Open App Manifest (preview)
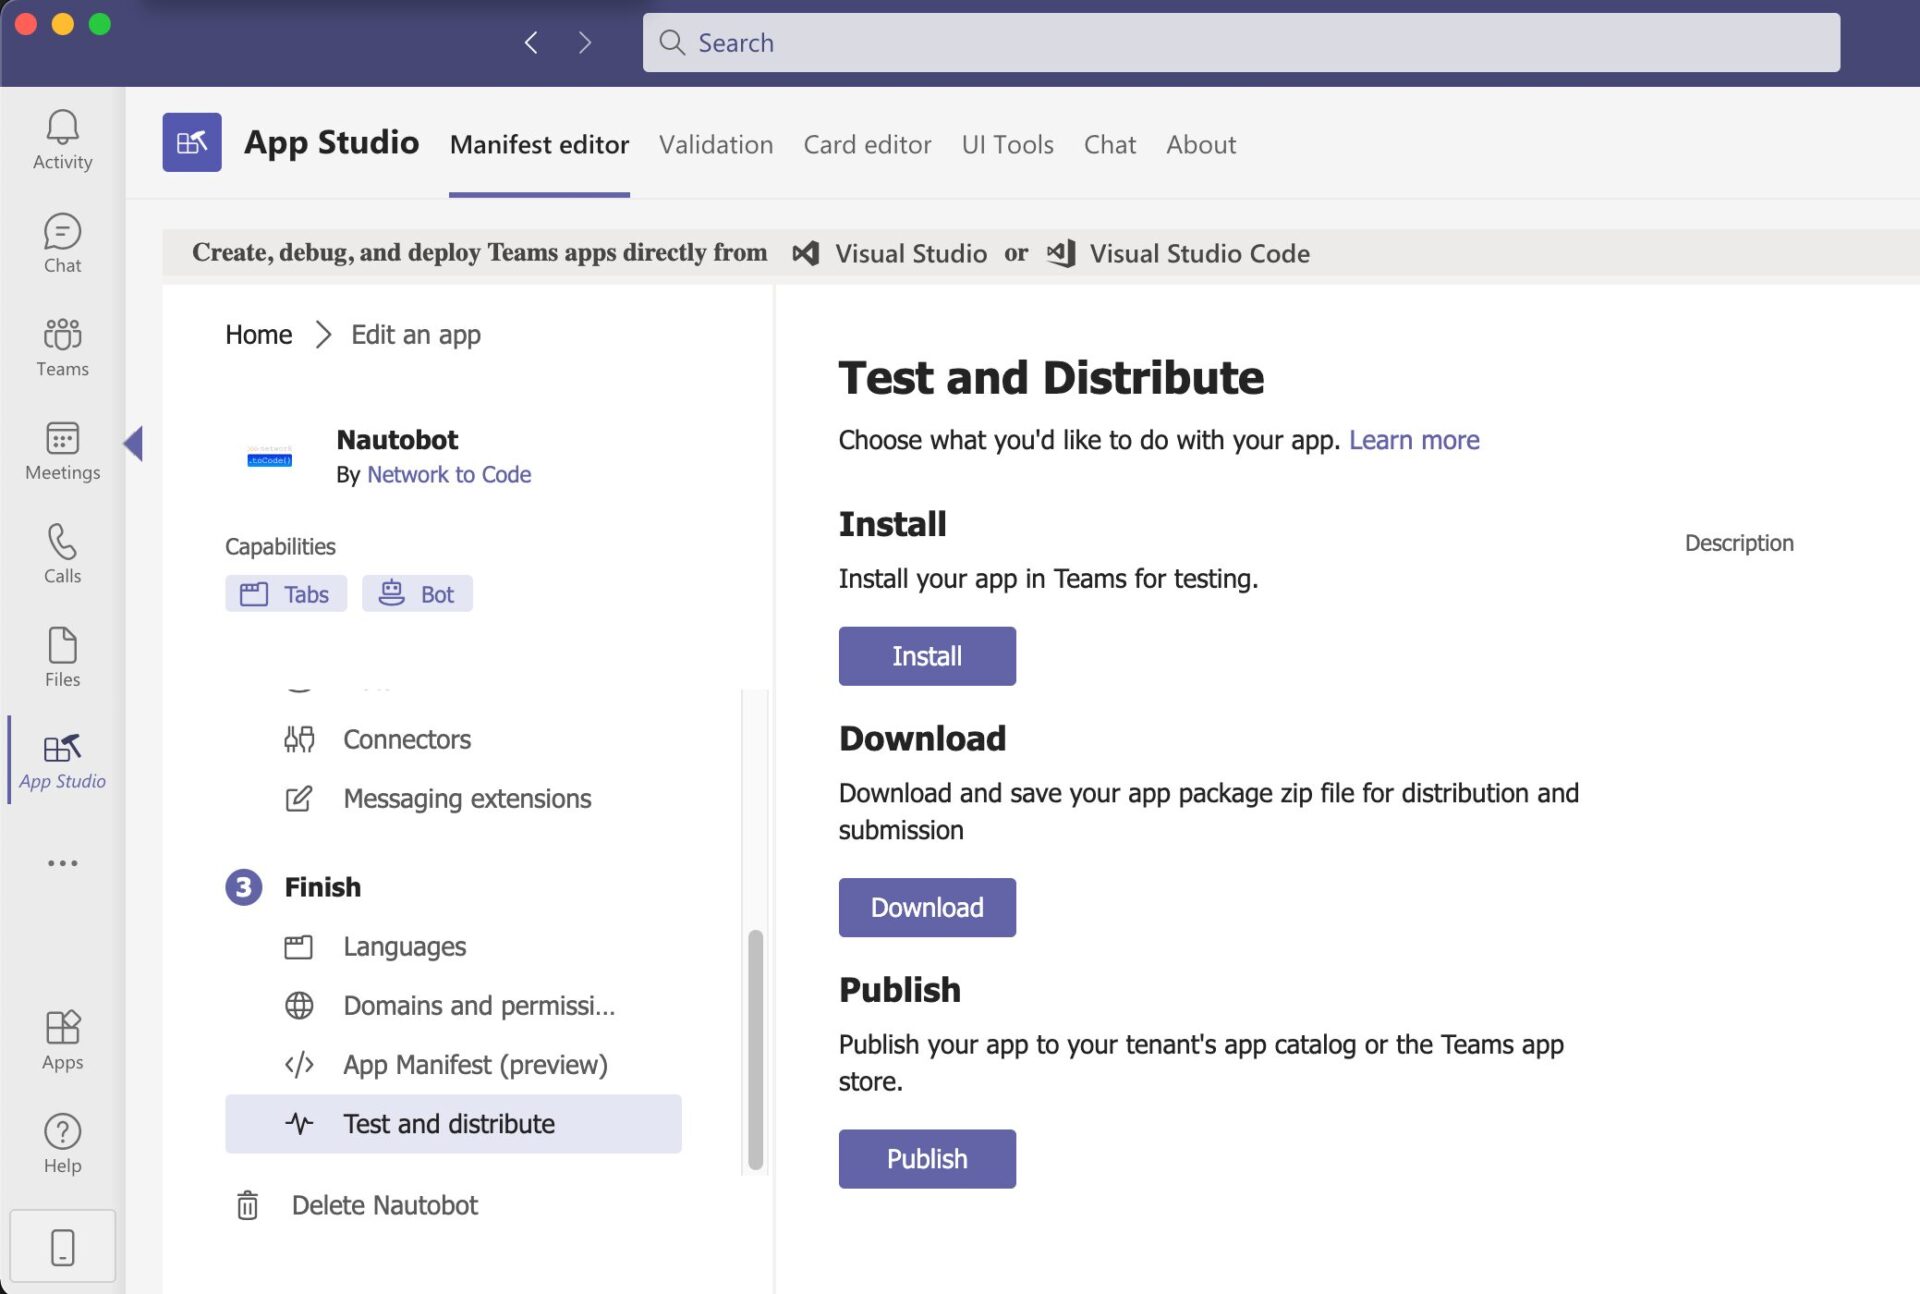Viewport: 1920px width, 1294px height. (475, 1064)
